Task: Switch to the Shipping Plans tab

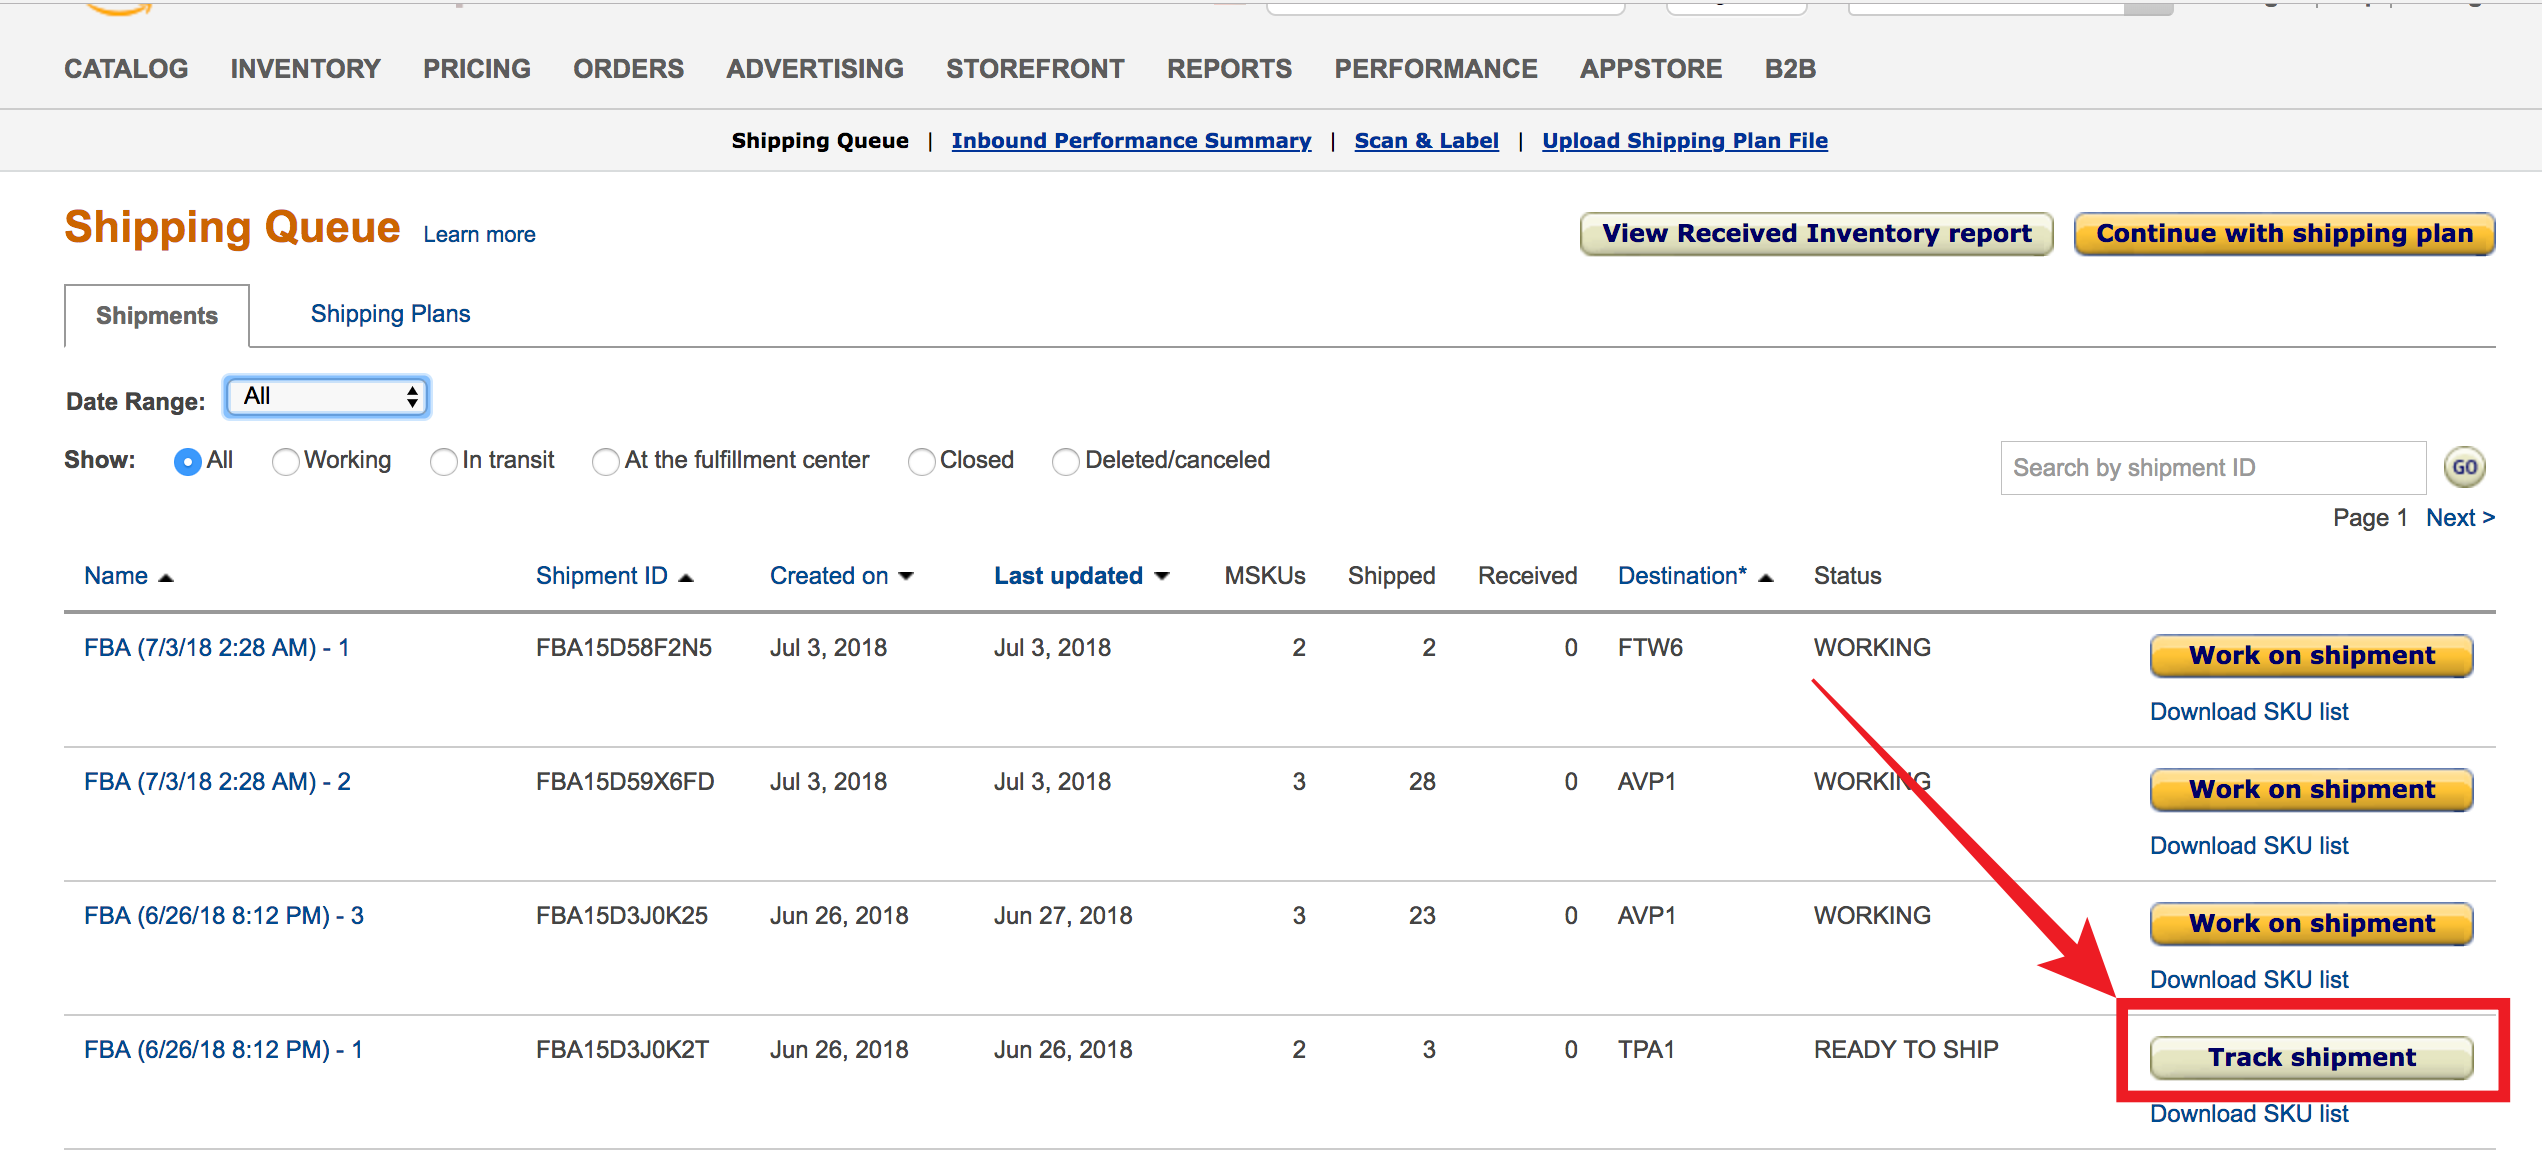Action: tap(390, 314)
